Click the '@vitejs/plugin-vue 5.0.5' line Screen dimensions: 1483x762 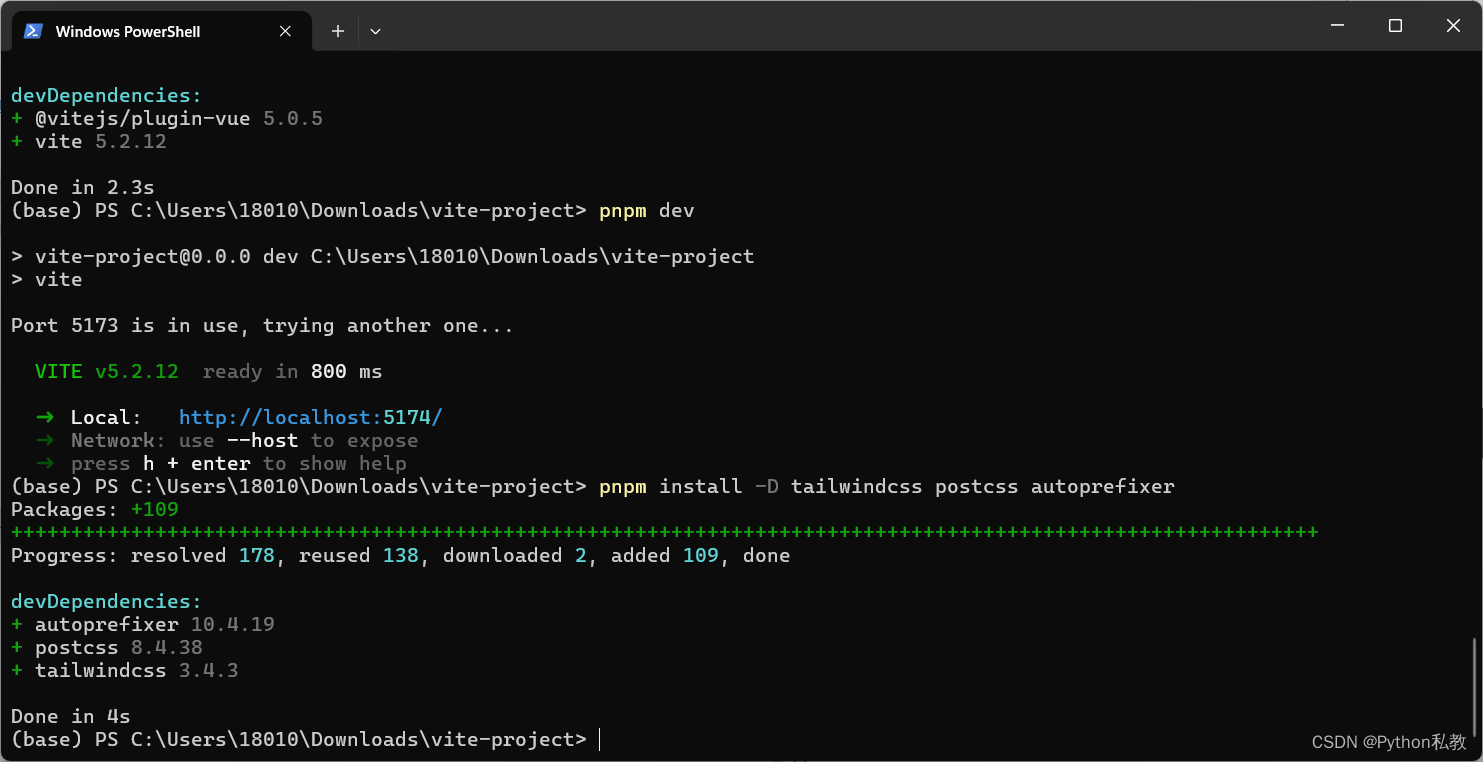(167, 118)
